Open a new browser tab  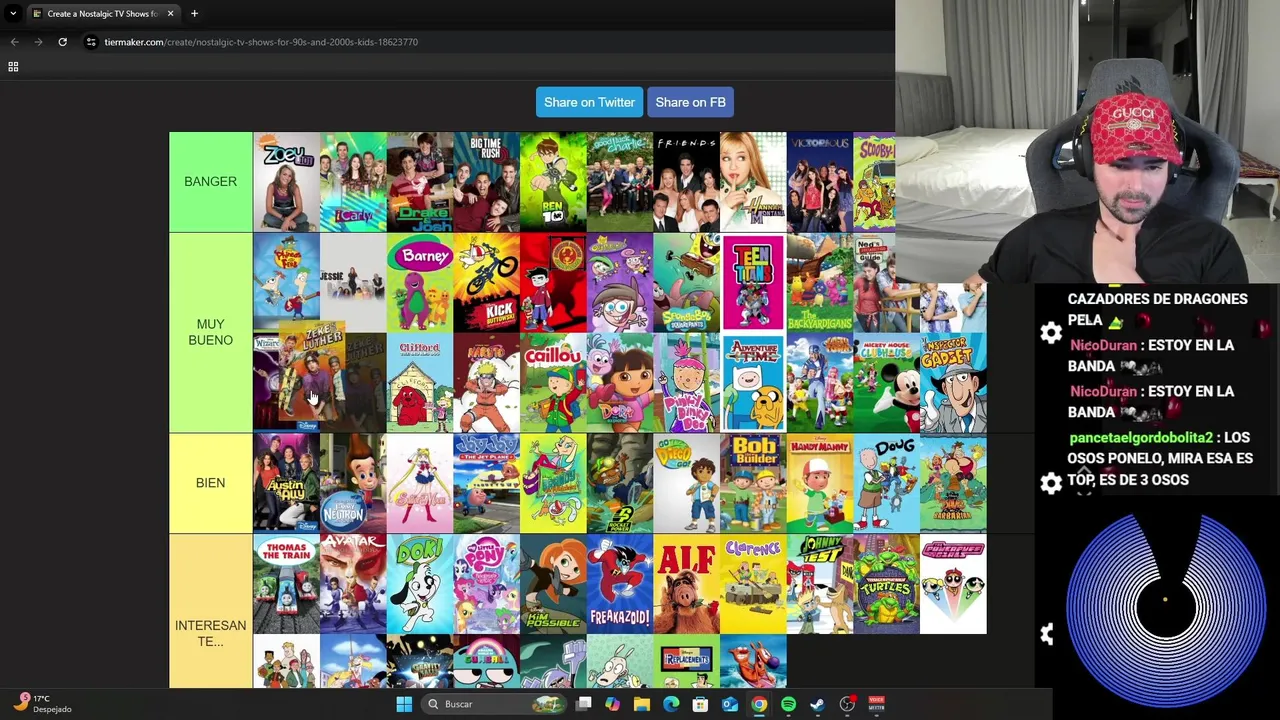pos(194,13)
